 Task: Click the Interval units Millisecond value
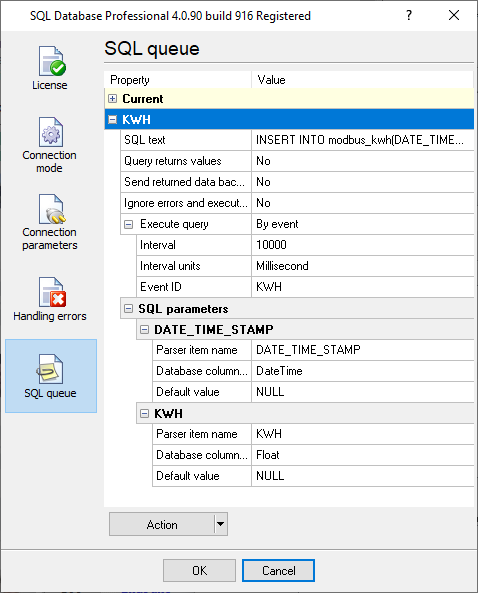pyautogui.click(x=362, y=266)
